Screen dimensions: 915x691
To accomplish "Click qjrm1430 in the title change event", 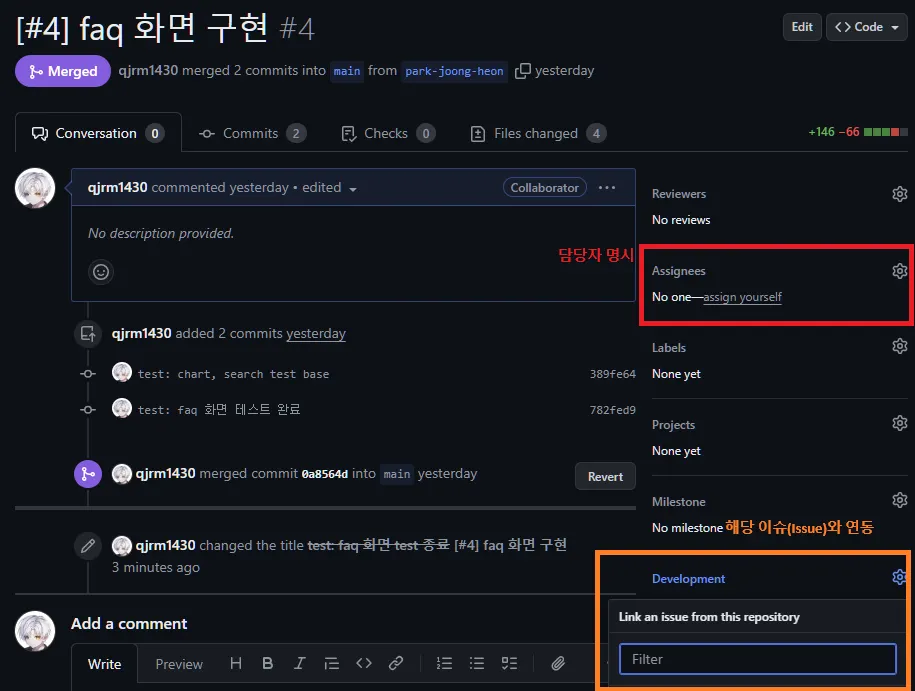I will [165, 545].
